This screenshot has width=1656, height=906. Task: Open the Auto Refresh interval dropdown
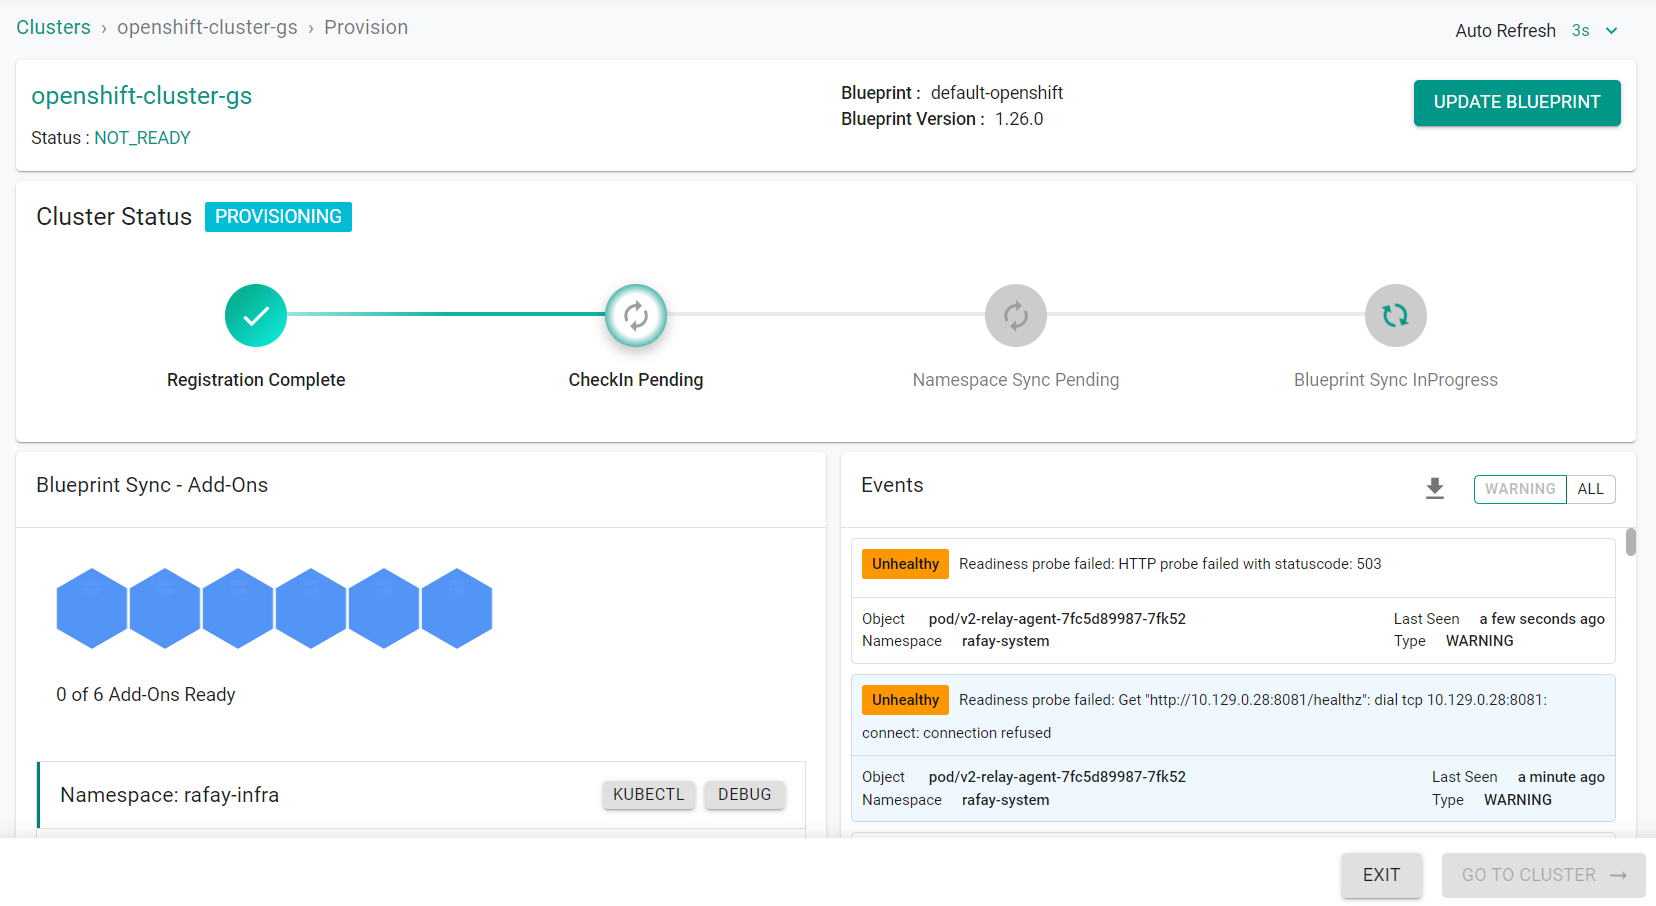click(1595, 31)
